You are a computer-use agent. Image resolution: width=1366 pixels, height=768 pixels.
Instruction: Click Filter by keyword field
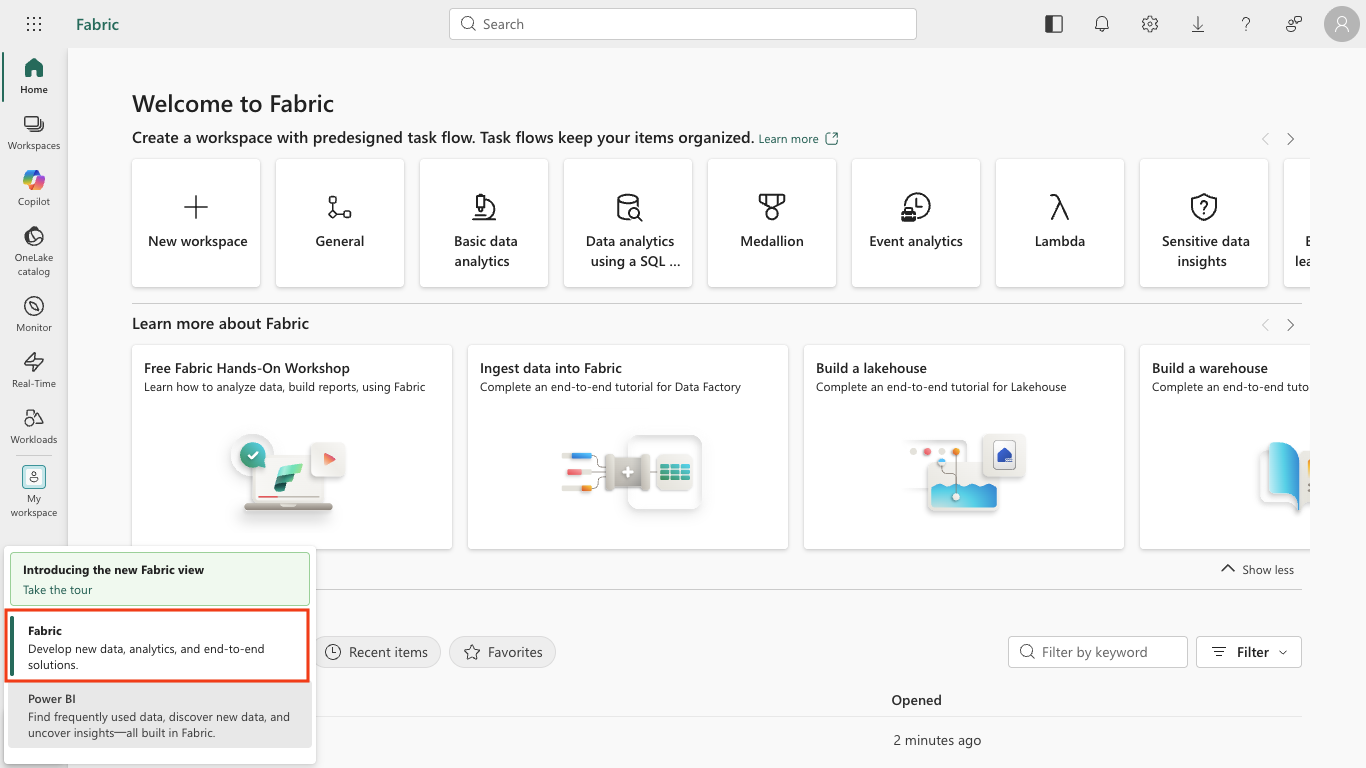[x=1098, y=652]
